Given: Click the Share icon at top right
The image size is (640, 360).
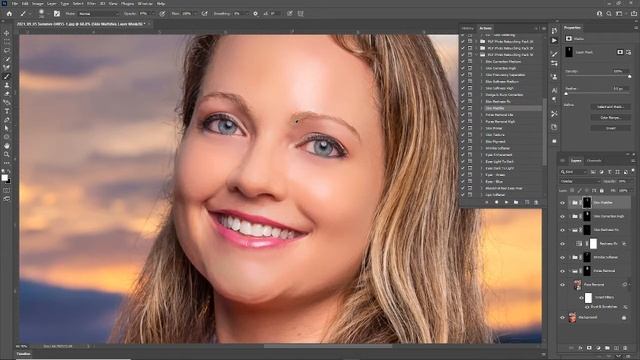Looking at the screenshot, I should pos(634,13).
